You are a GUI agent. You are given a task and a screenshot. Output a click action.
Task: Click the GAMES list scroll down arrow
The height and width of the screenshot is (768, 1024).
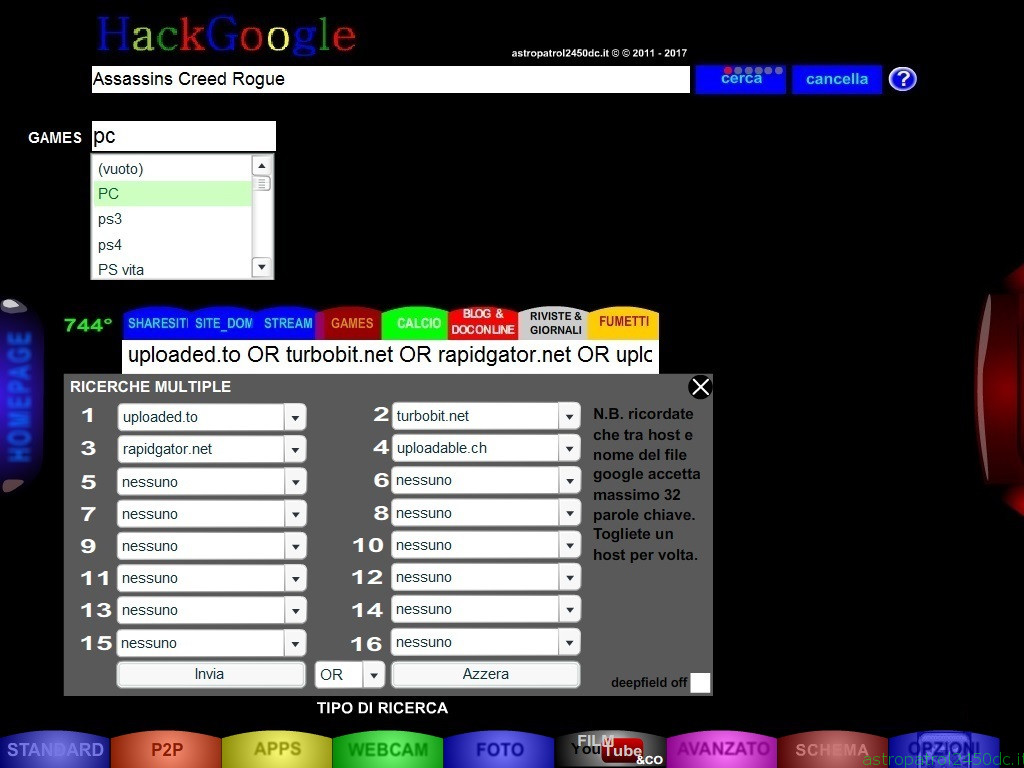[x=261, y=266]
